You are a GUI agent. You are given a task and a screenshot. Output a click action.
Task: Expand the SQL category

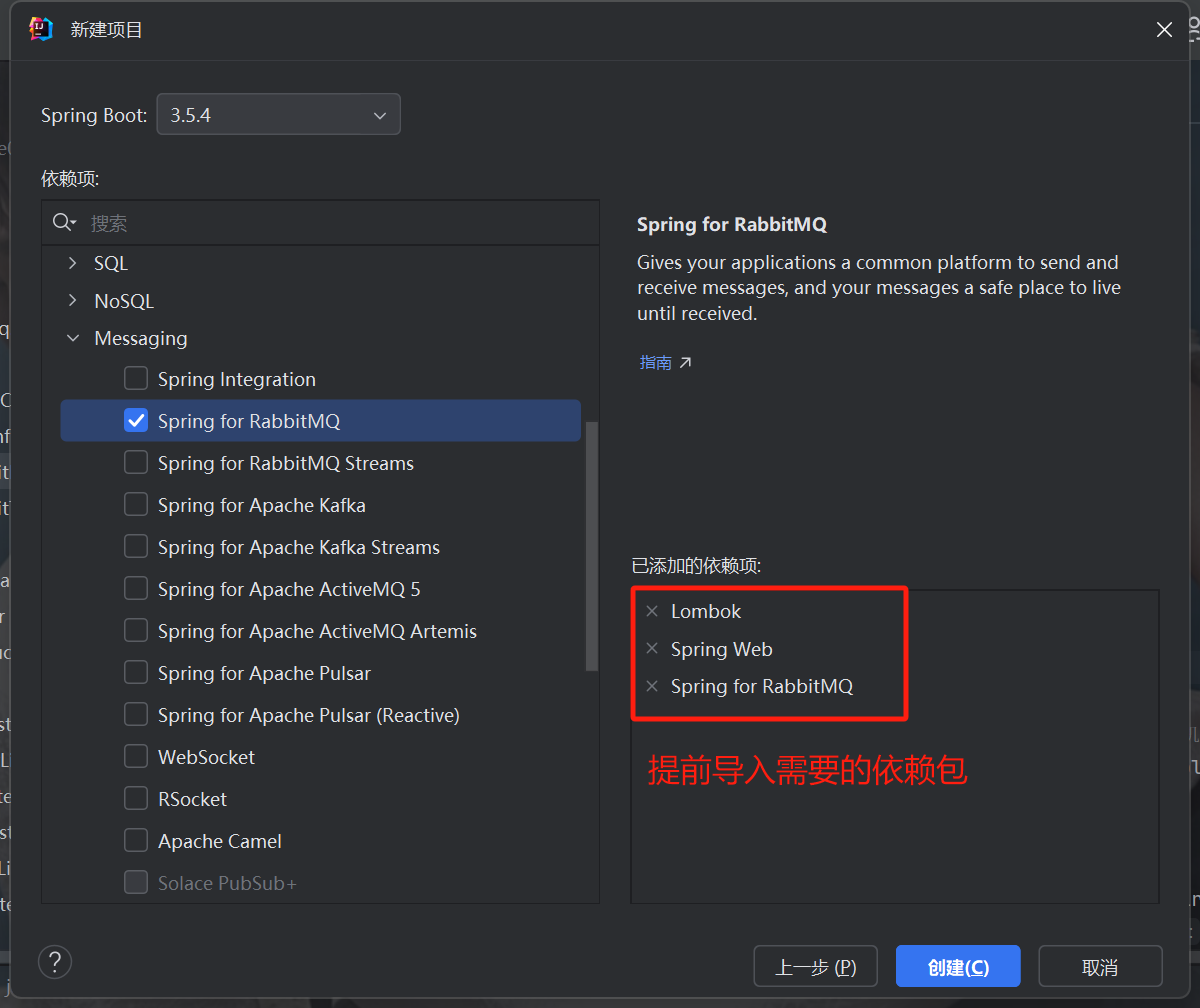click(x=72, y=263)
